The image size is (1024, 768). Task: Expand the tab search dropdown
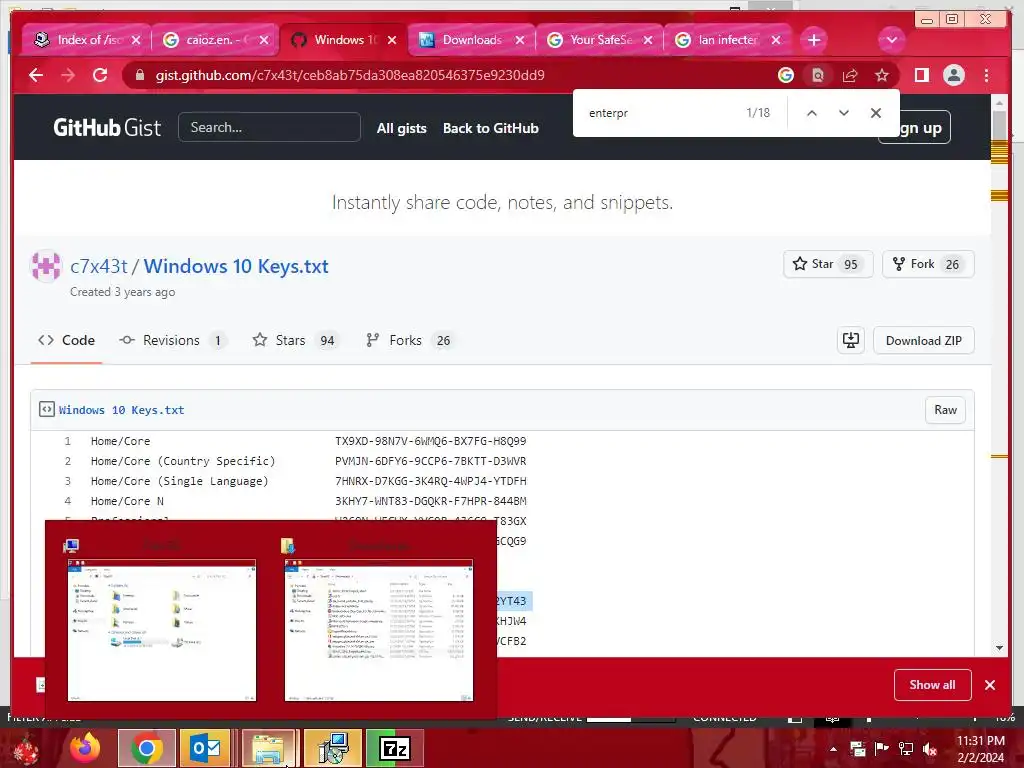coord(891,40)
